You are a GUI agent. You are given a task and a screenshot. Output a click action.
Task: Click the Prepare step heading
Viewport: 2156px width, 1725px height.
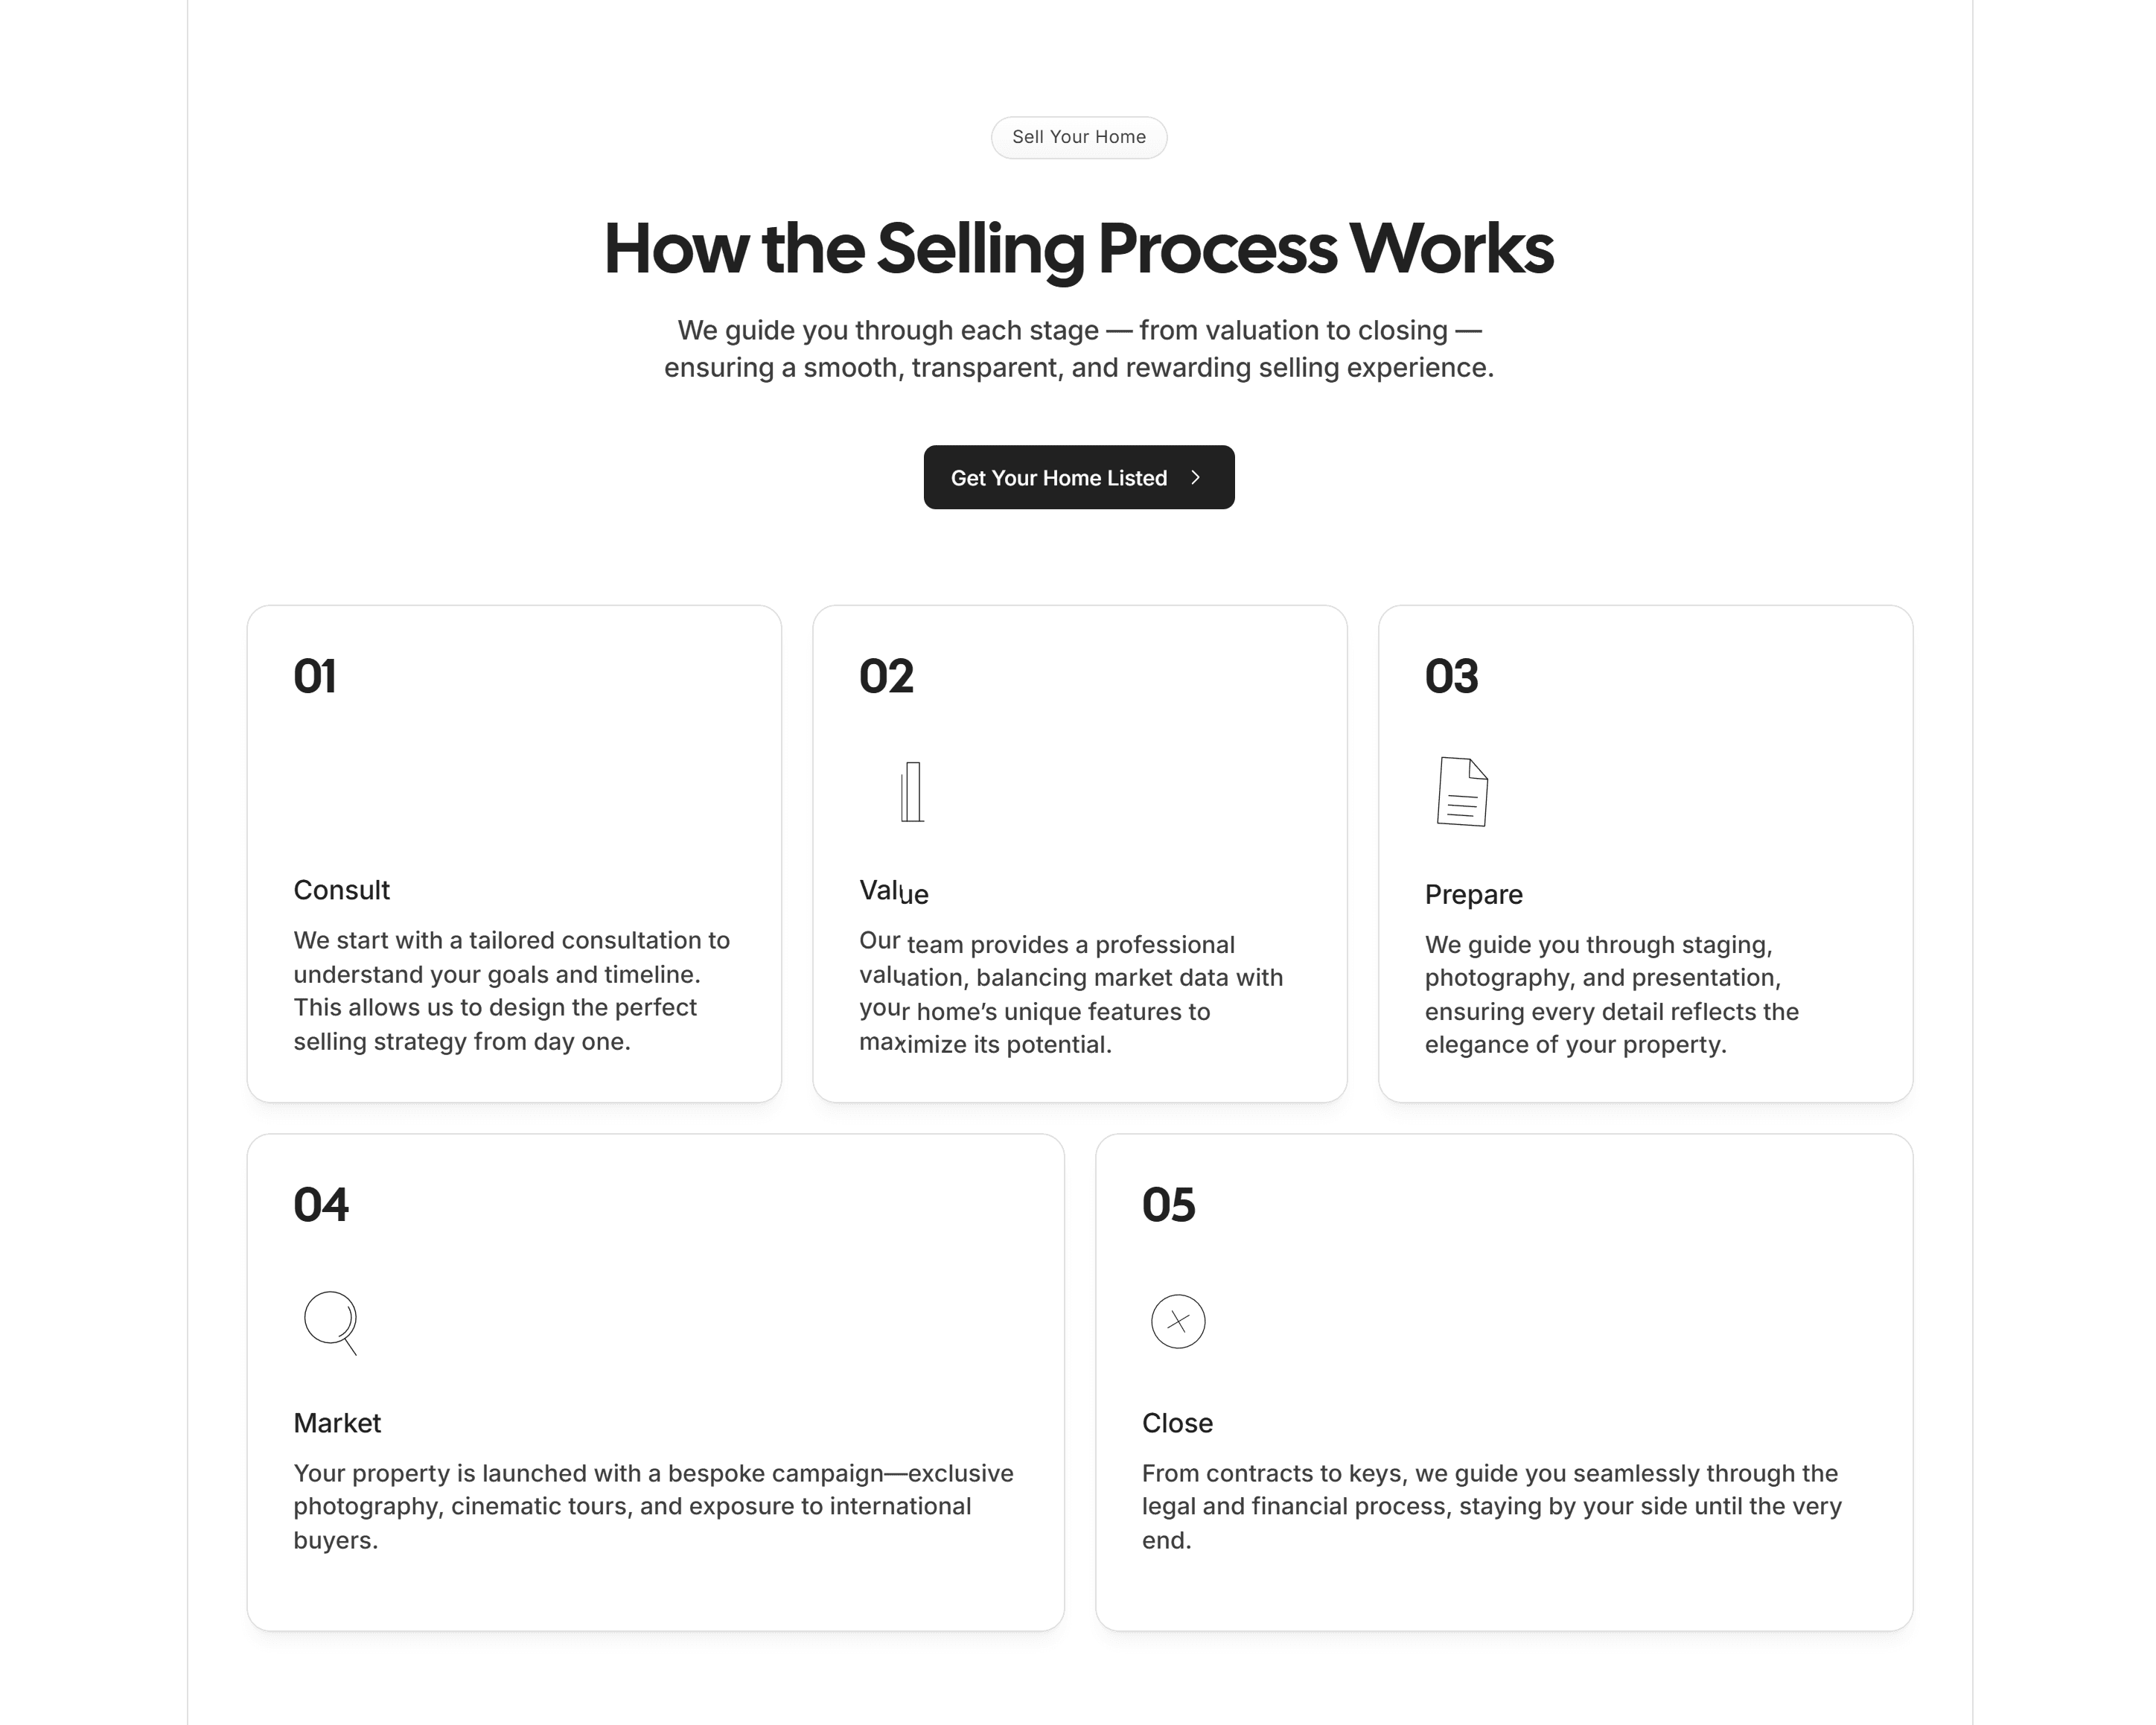(1473, 894)
